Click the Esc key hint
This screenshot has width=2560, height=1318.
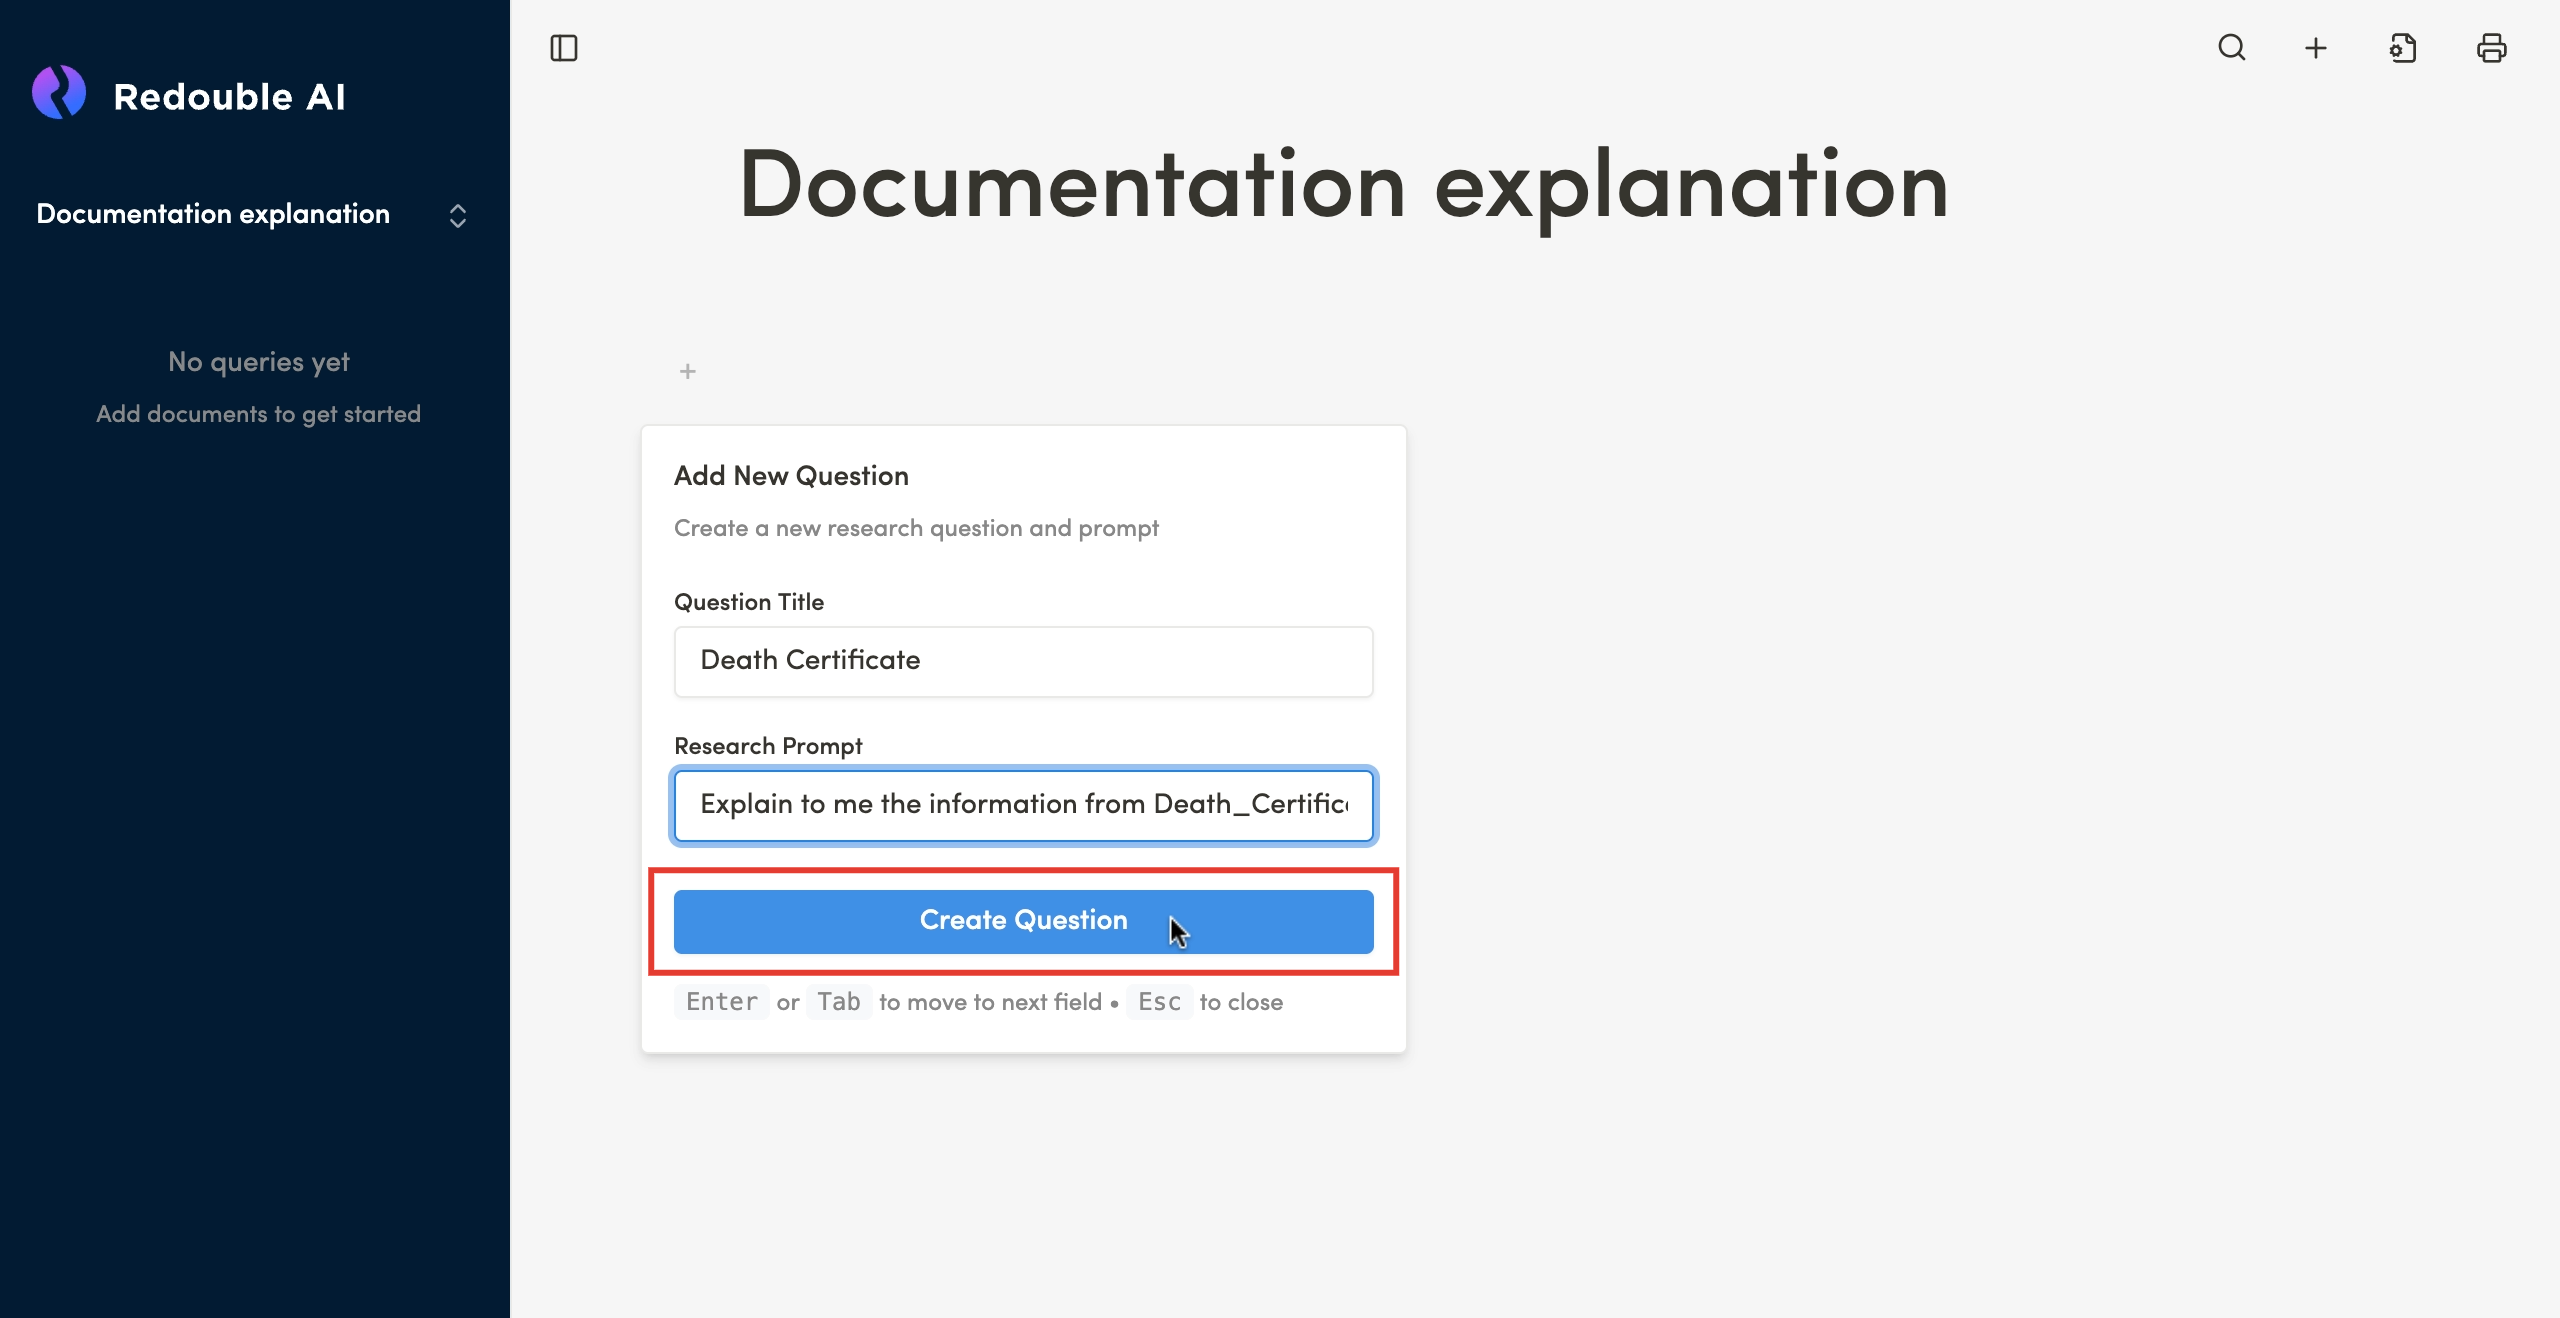1159,1002
